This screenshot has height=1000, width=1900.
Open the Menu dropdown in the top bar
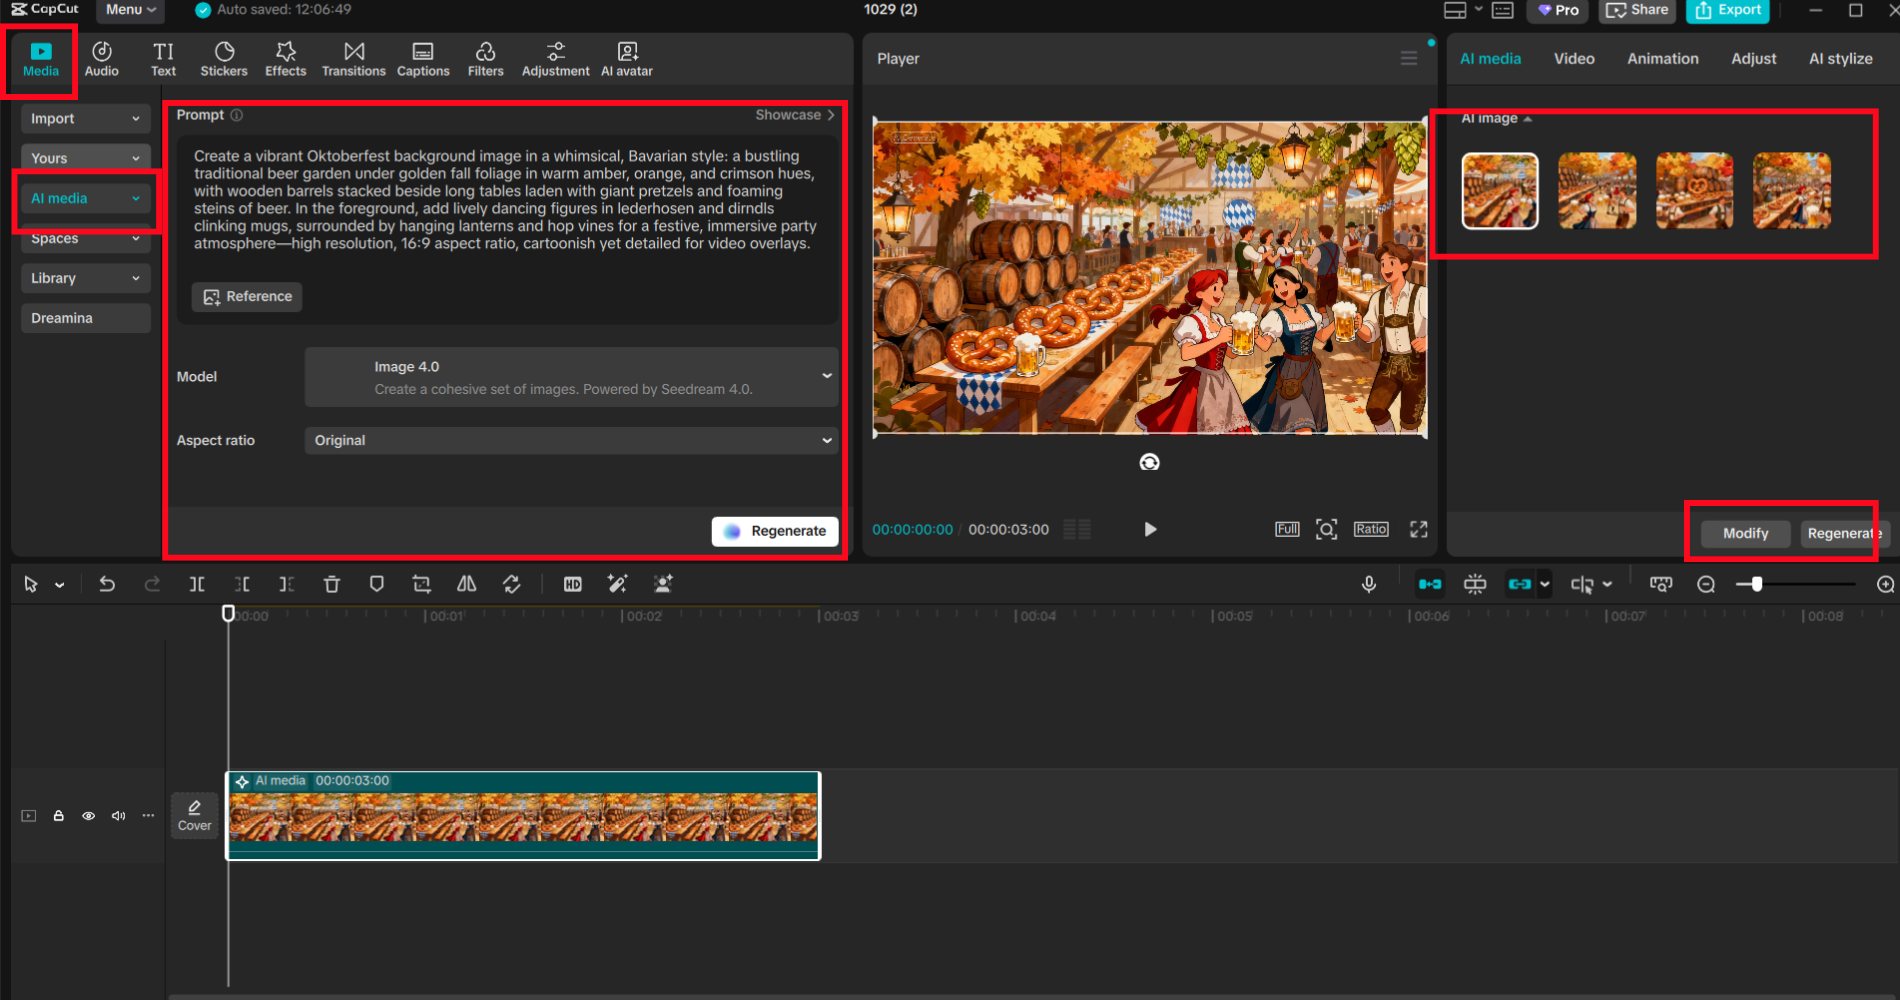tap(128, 10)
